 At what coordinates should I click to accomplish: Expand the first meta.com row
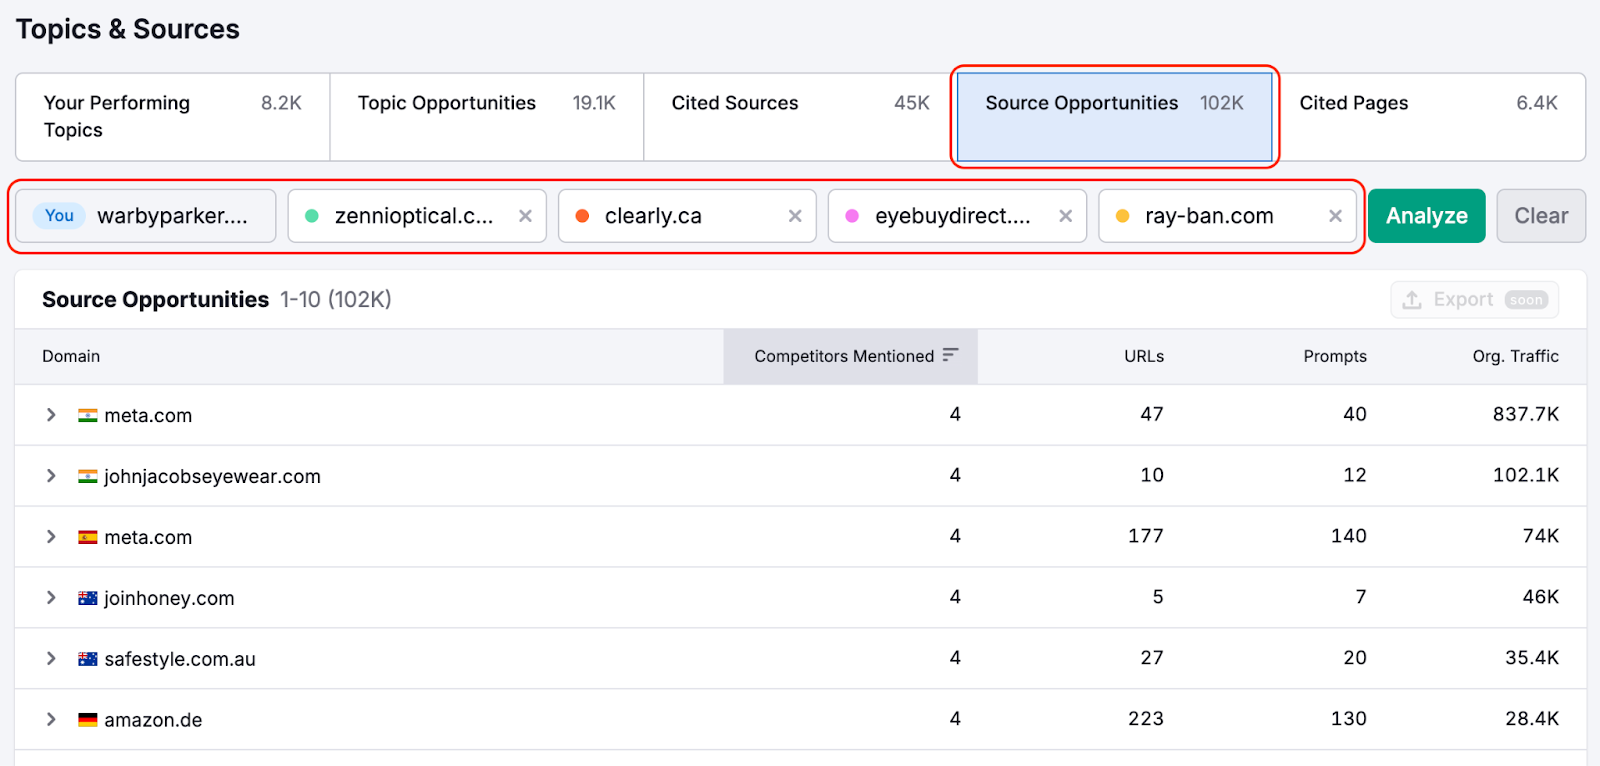click(51, 415)
